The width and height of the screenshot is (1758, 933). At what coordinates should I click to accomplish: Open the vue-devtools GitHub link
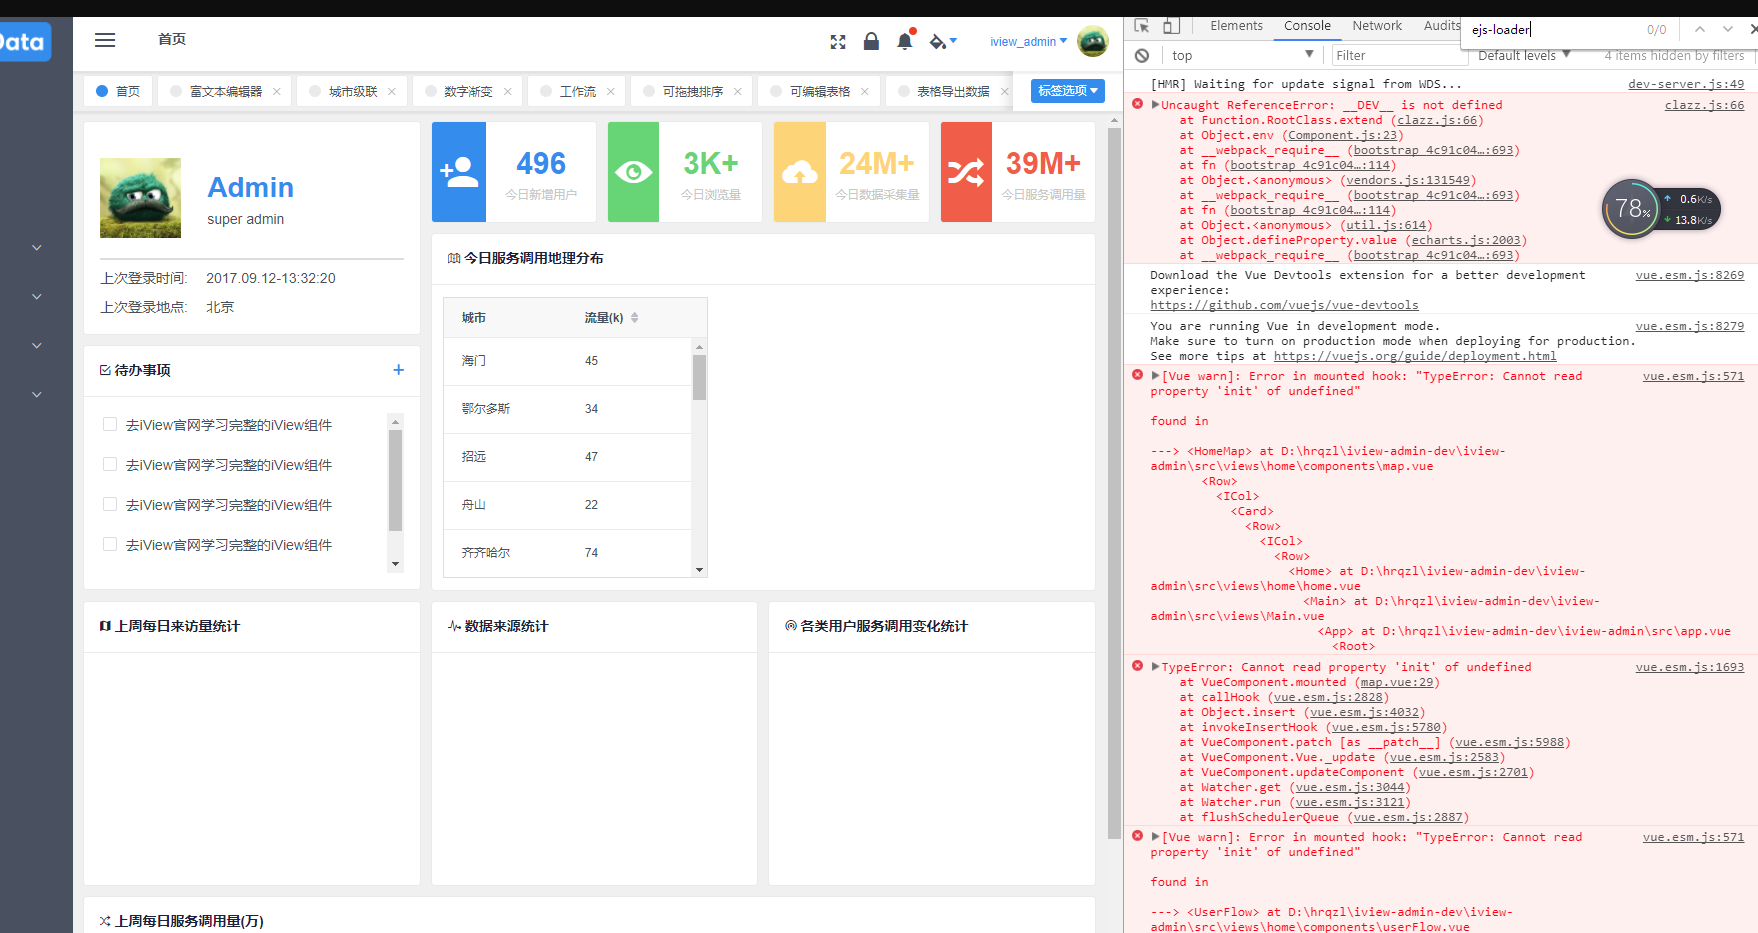point(1284,305)
